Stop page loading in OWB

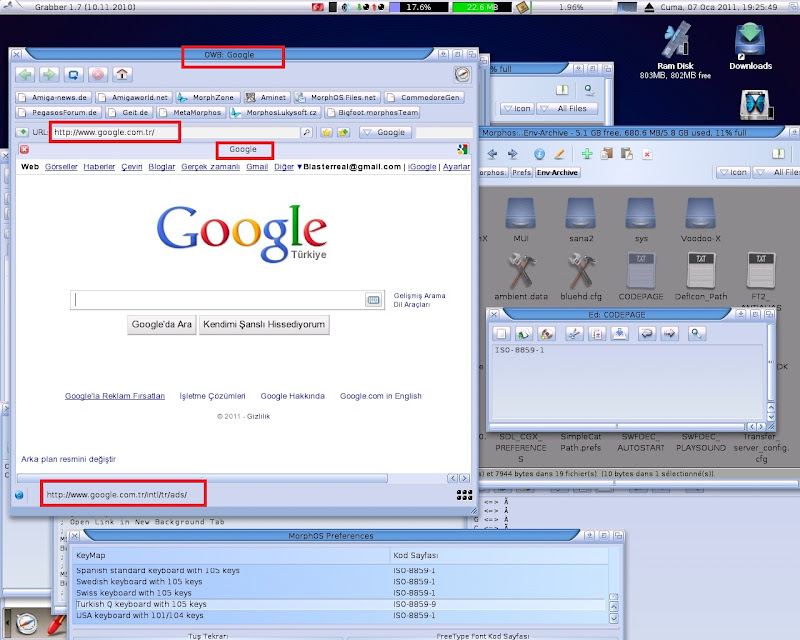coord(98,75)
